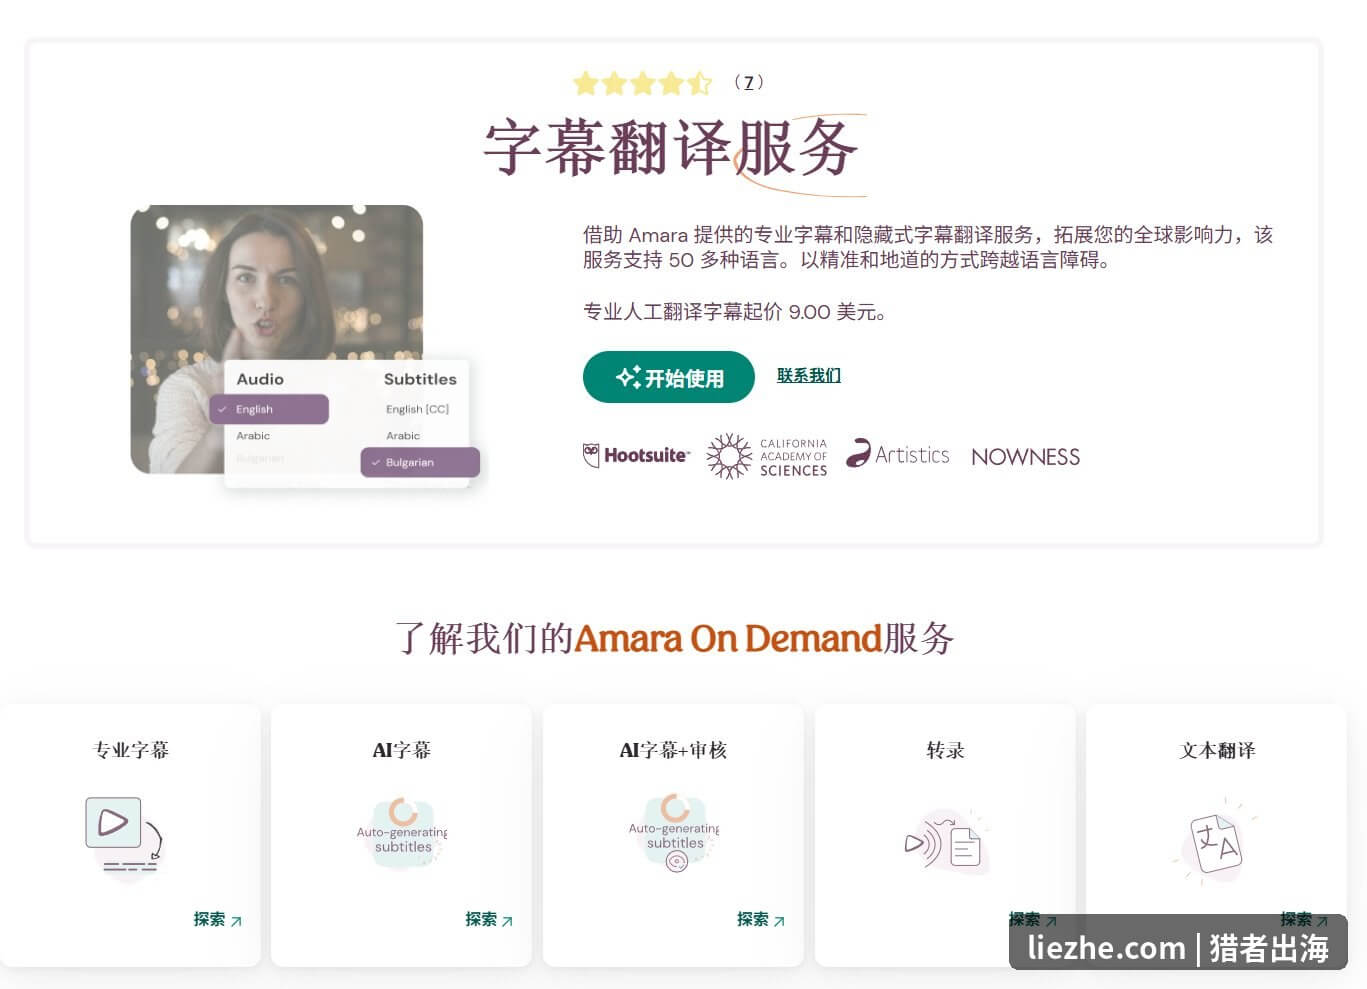Select English in the Audio list

tap(269, 409)
